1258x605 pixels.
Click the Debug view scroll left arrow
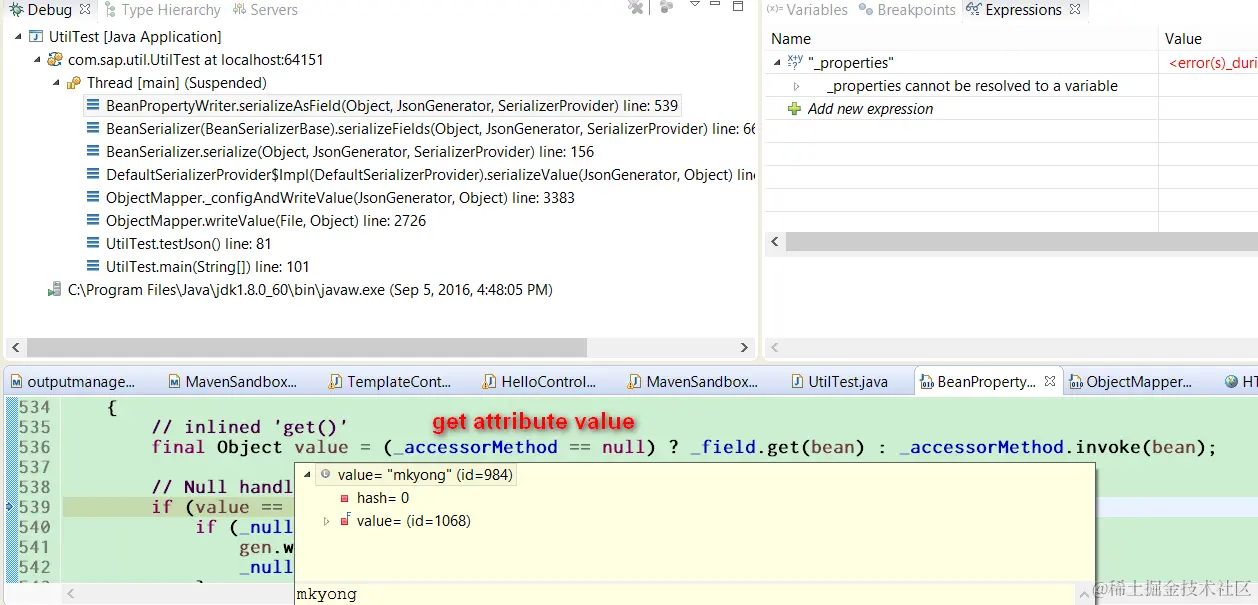coord(15,347)
